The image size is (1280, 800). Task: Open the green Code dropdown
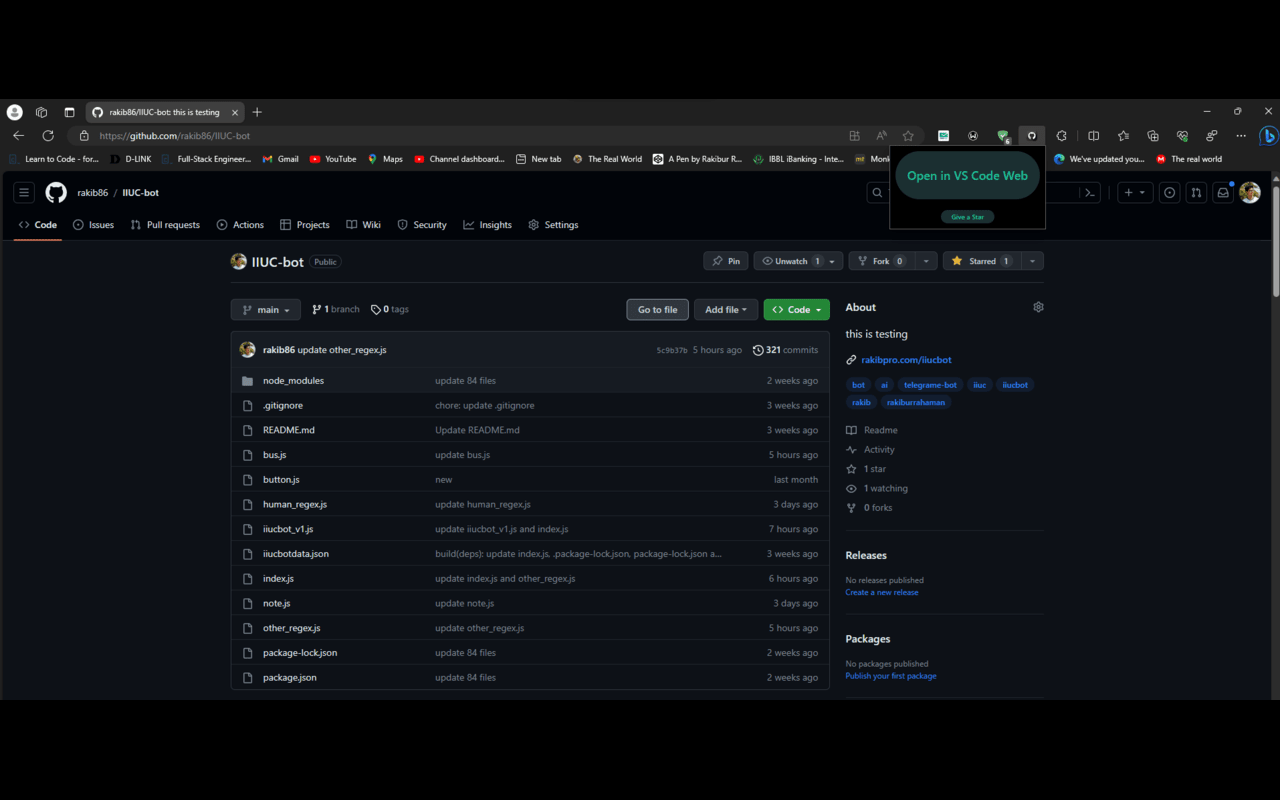coord(796,309)
